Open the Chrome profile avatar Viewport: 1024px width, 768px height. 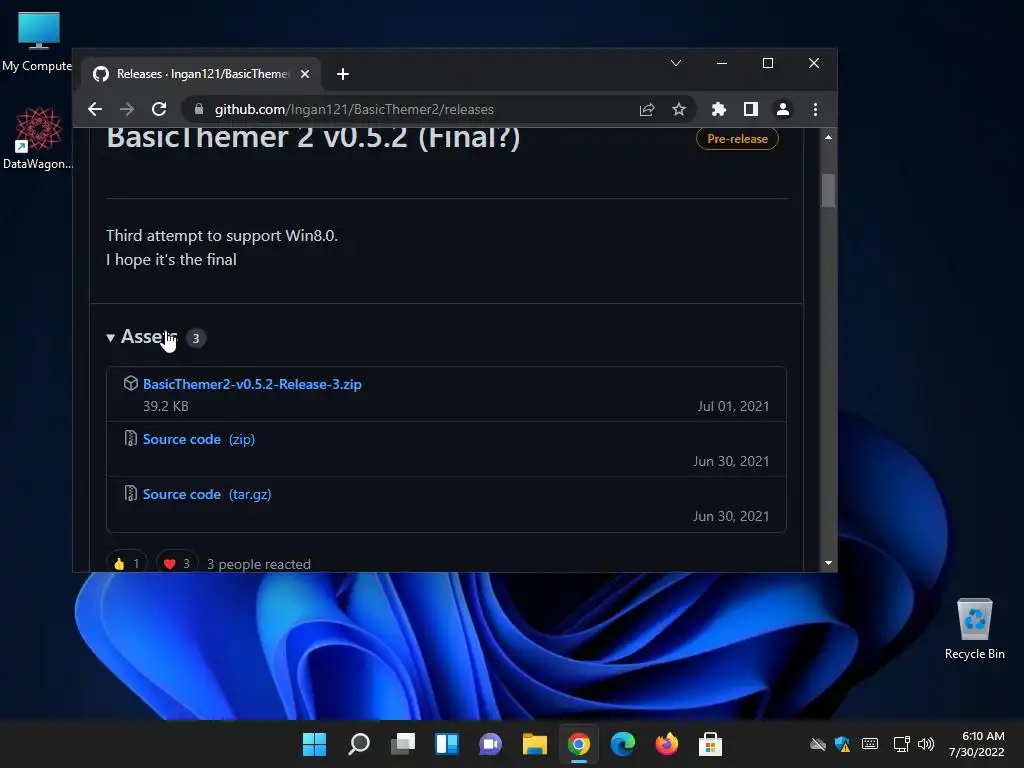click(783, 109)
